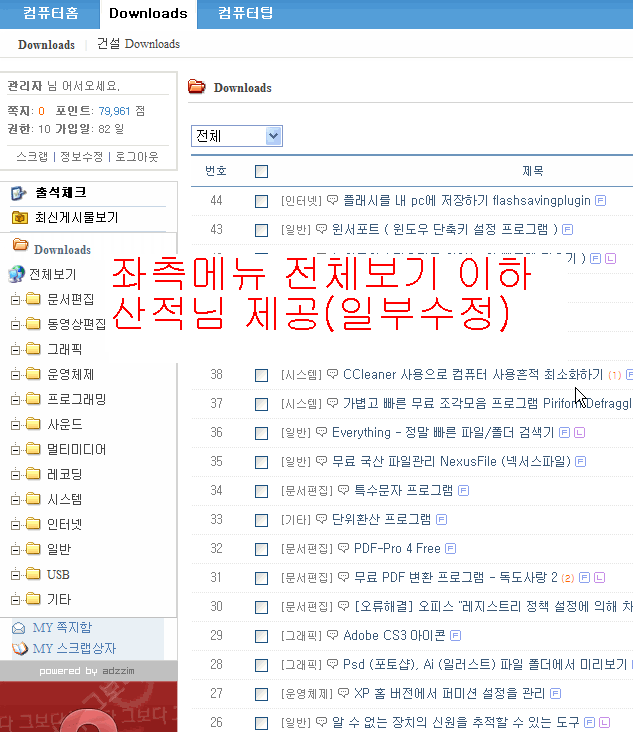Collapse the 그래픽 tree node
The width and height of the screenshot is (633, 732).
[x=15, y=349]
